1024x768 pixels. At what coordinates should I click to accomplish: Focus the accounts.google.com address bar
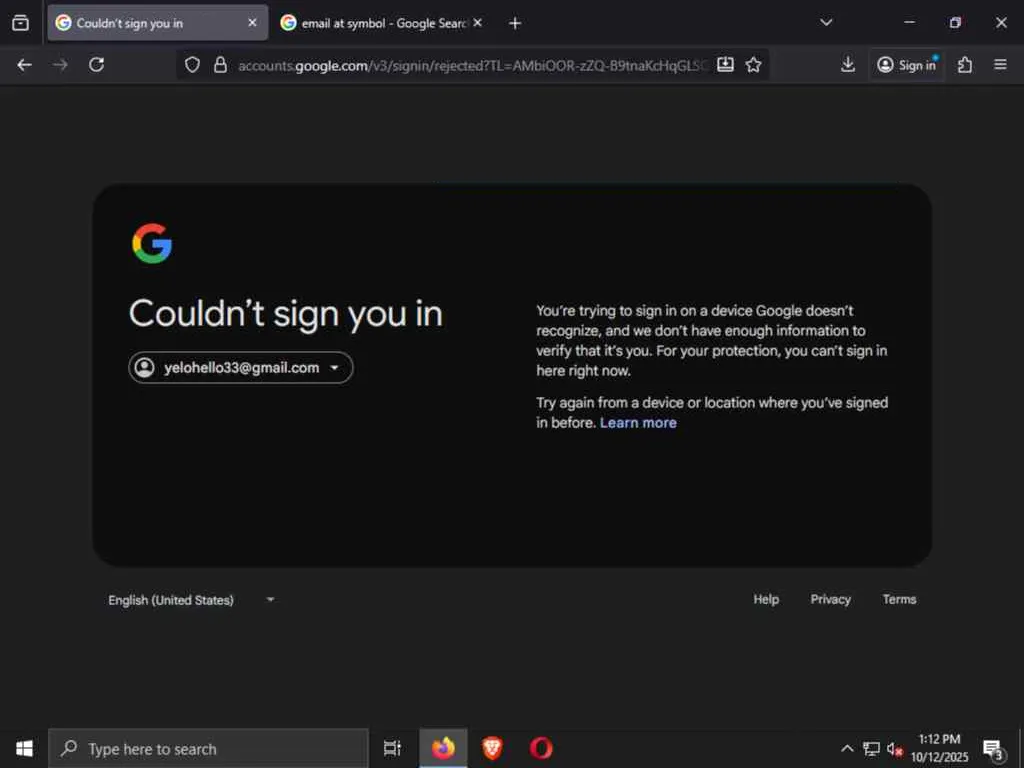point(472,65)
